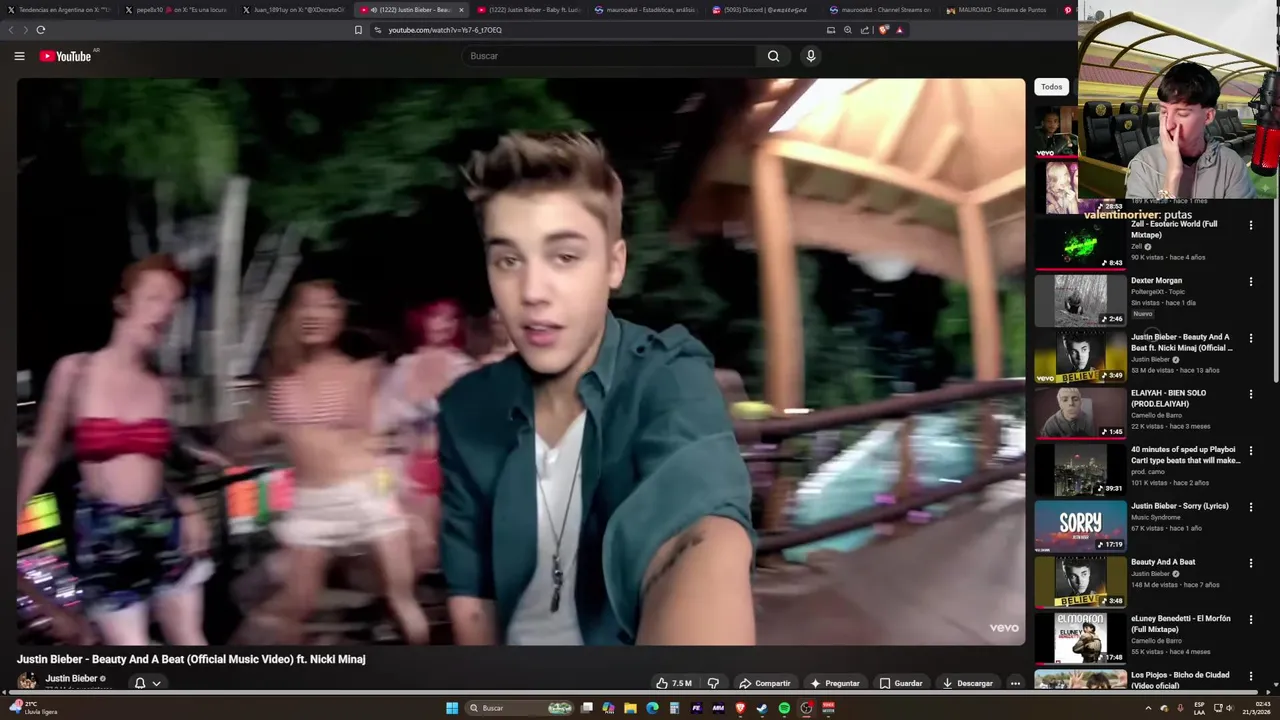Switch to MAUROAKD Sistema de Puntos tab
Screen dimensions: 1280x720
(1000, 10)
